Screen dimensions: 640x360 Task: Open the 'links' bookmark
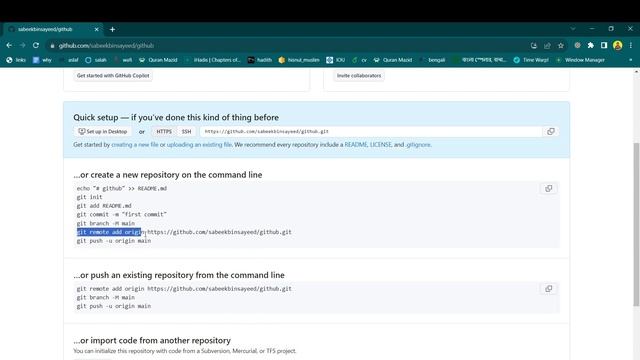pos(16,60)
